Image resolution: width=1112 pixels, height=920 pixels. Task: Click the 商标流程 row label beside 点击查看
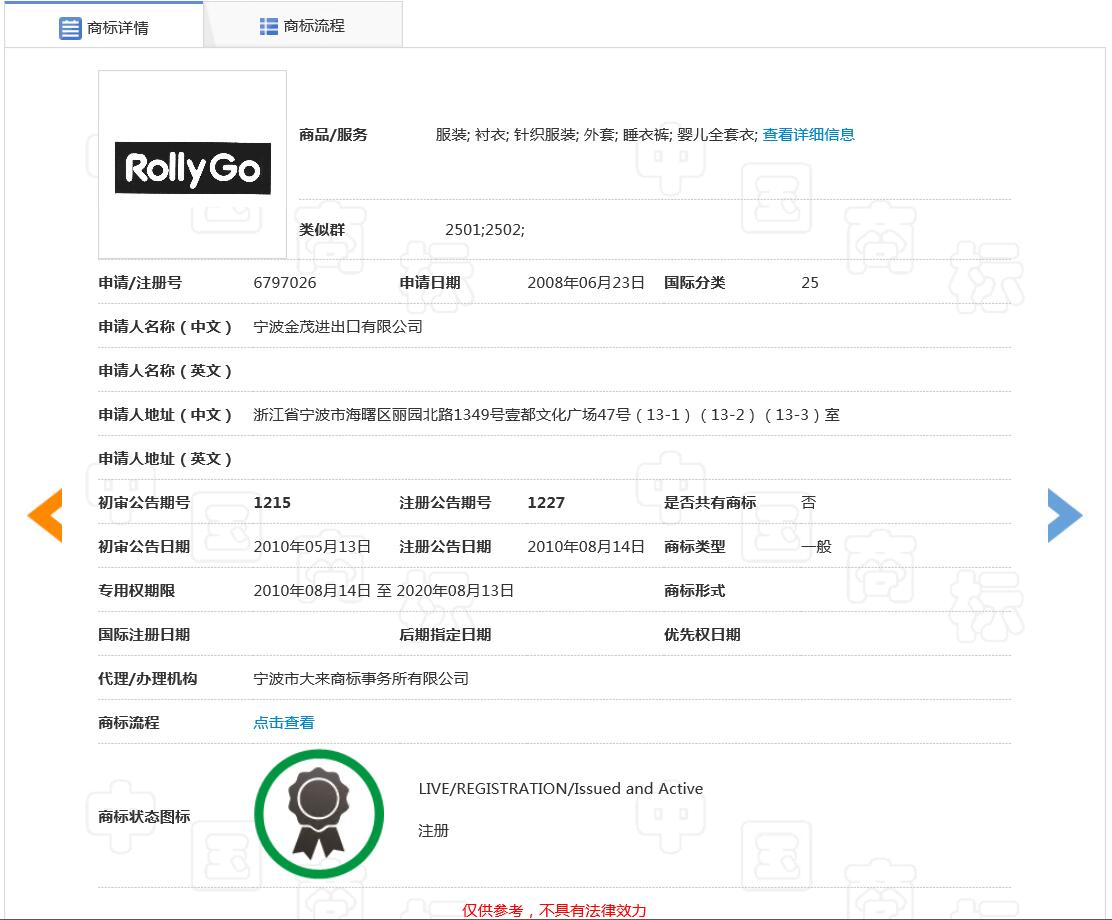click(129, 723)
